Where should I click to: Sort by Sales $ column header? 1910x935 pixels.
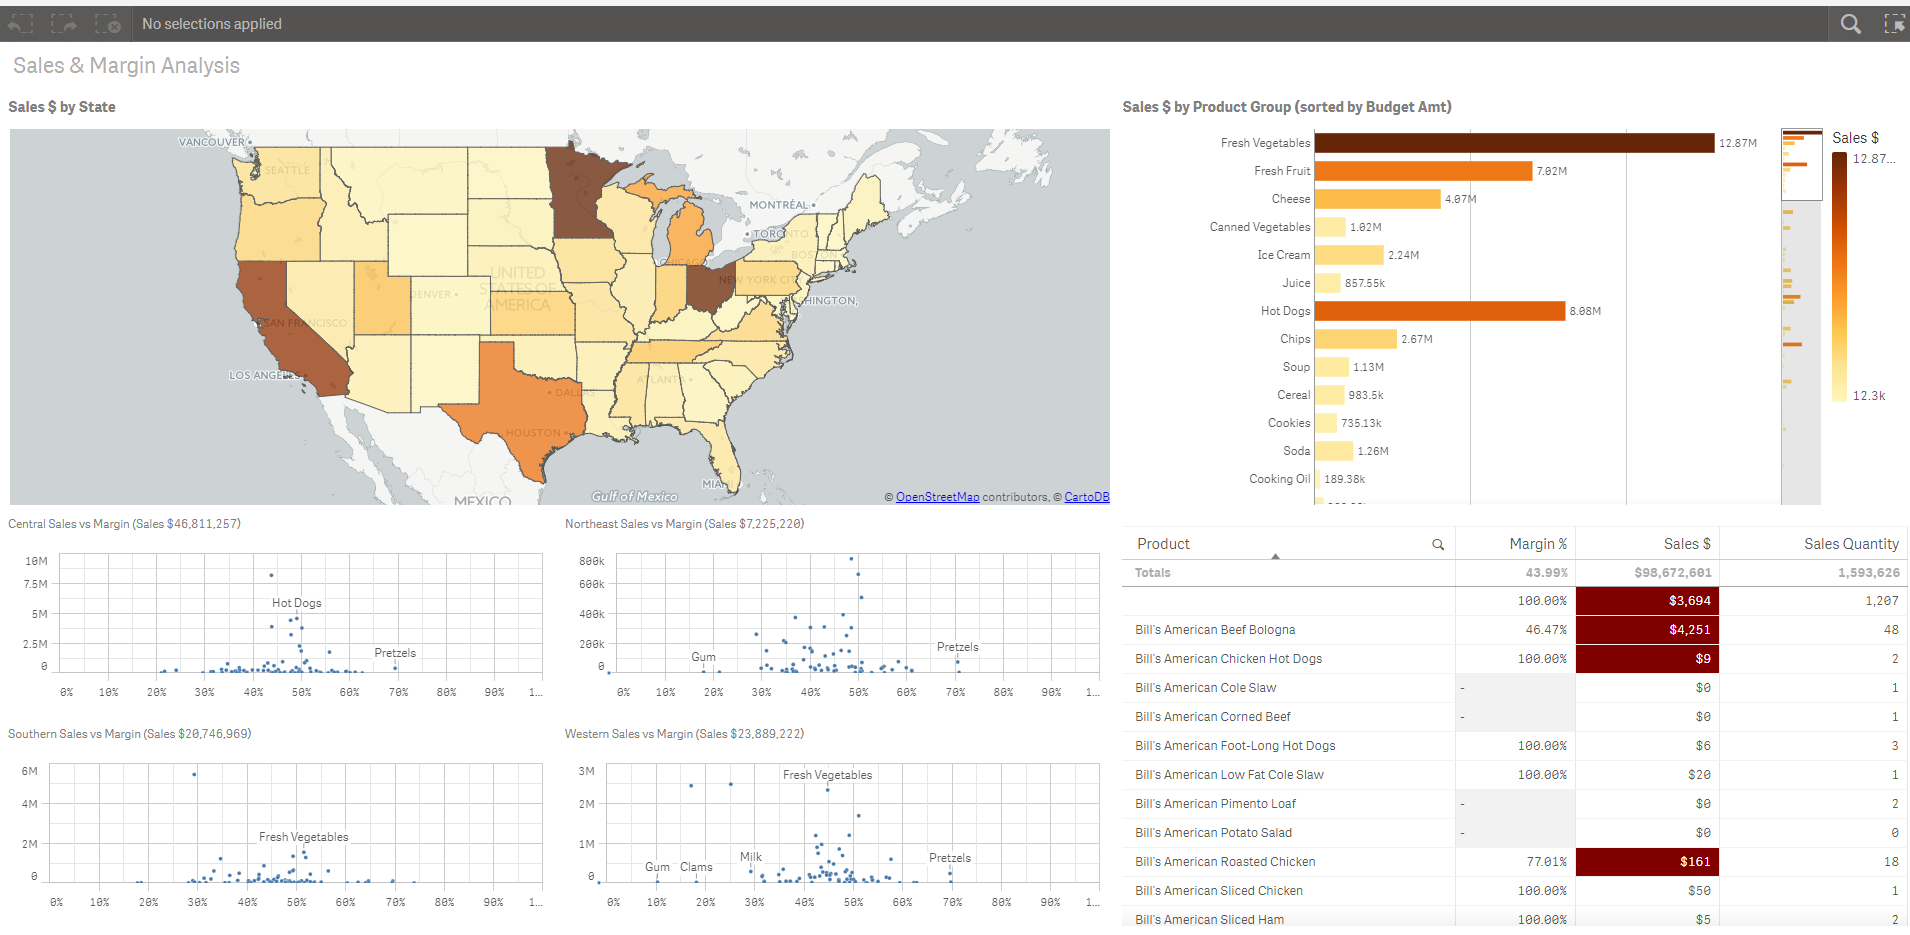pos(1687,544)
